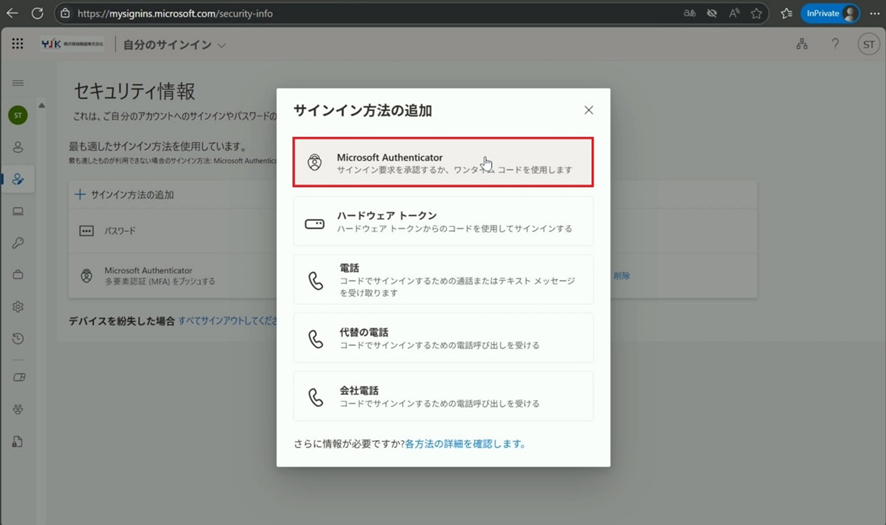The width and height of the screenshot is (886, 525).
Task: Open browser settings and more menu
Action: click(x=874, y=13)
